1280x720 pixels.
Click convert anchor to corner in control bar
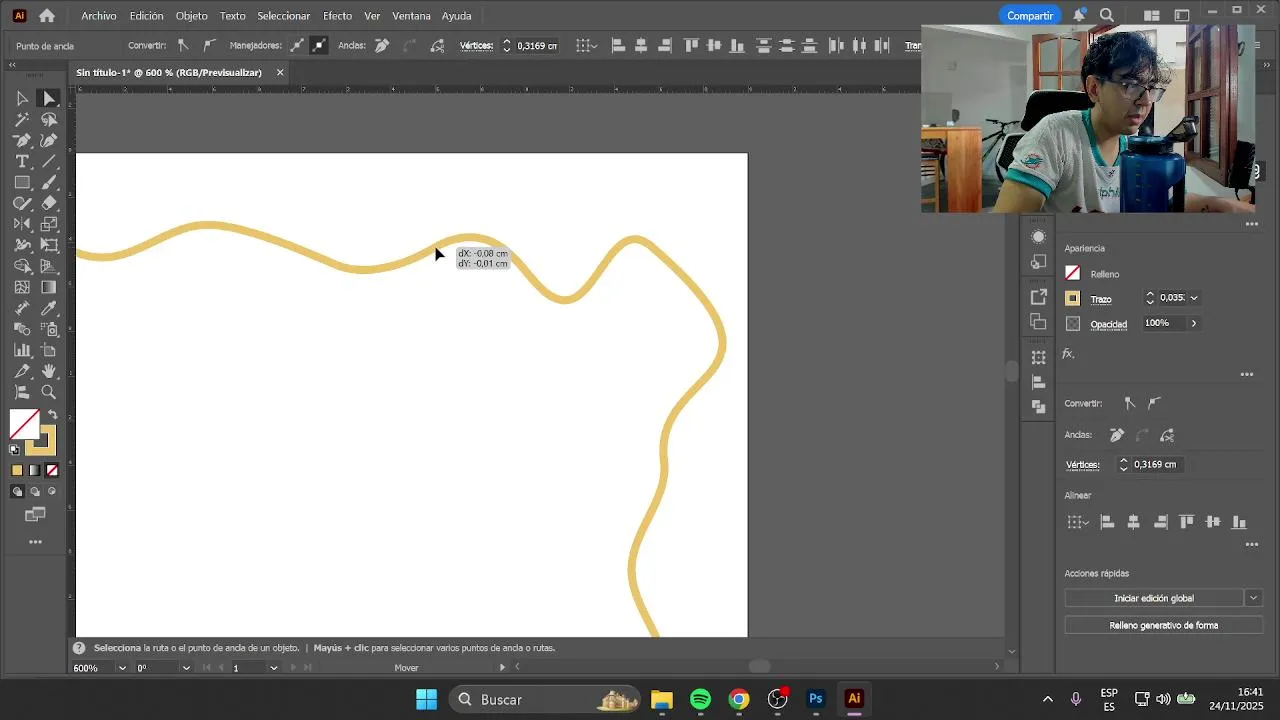tap(182, 46)
